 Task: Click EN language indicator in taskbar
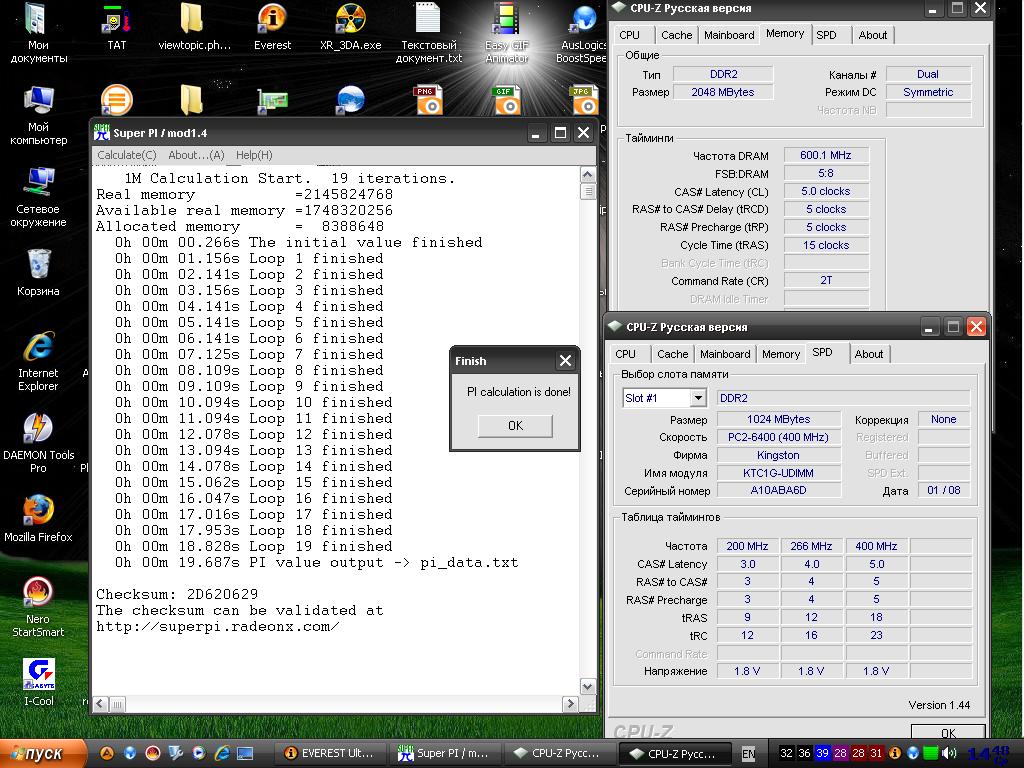[x=748, y=754]
